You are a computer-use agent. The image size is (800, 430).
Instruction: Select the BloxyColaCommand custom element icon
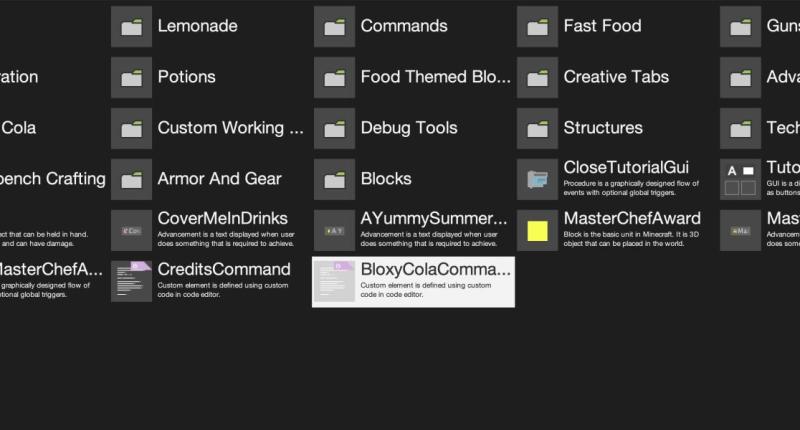click(334, 282)
